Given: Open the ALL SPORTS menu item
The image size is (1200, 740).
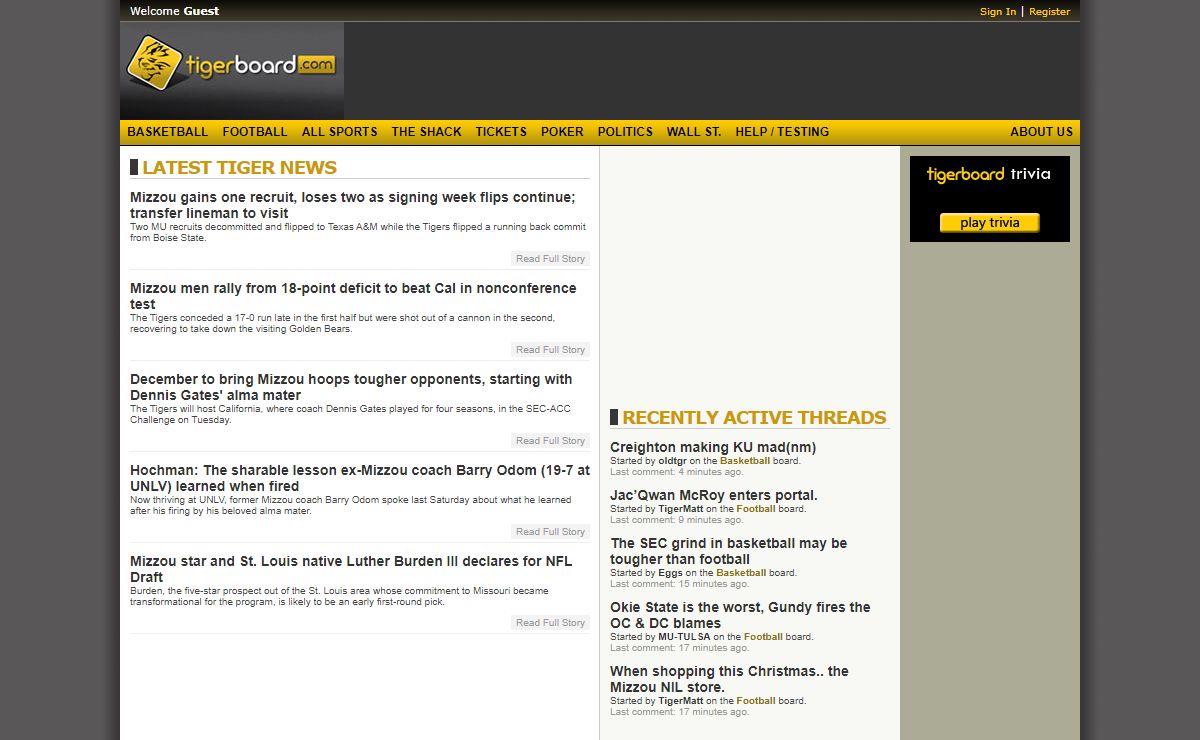Looking at the screenshot, I should point(340,132).
